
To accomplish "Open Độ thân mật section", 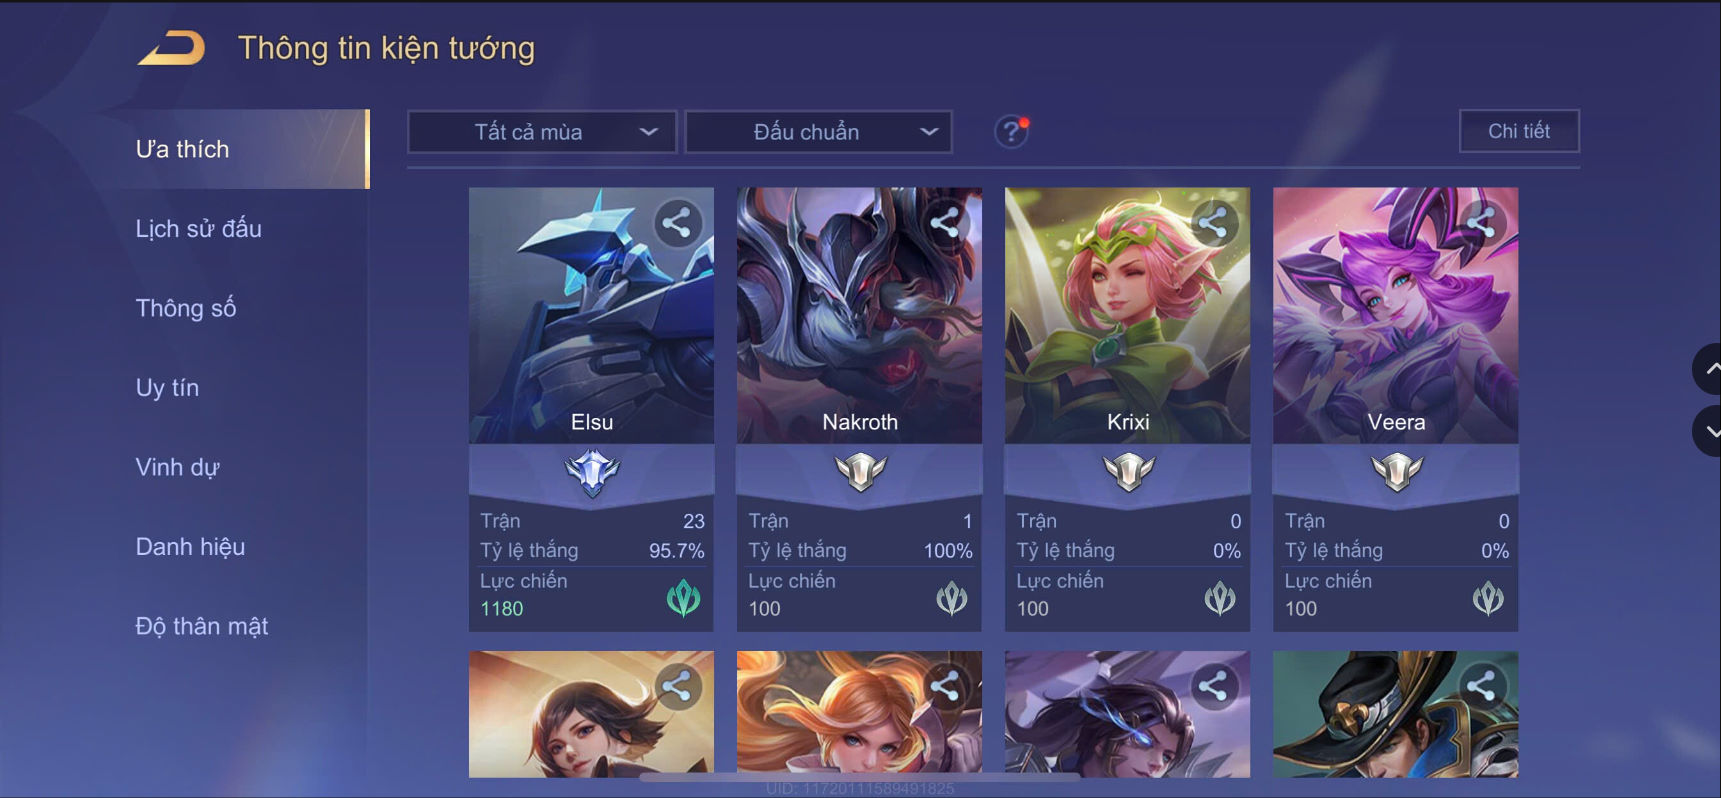I will coord(202,626).
